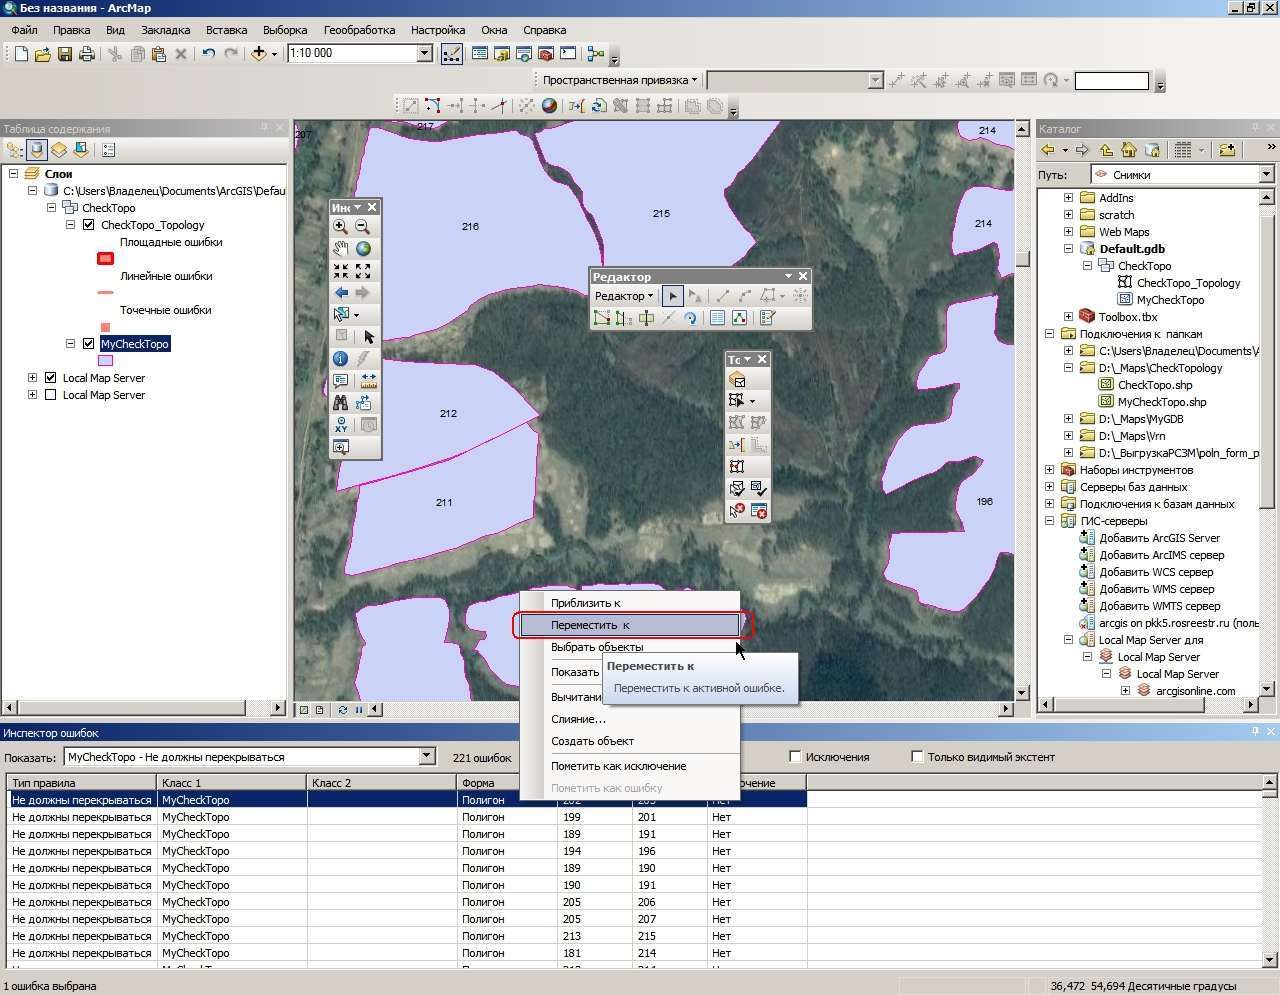Enable the Исключения checkbox
Viewport: 1280px width, 995px height.
click(796, 757)
